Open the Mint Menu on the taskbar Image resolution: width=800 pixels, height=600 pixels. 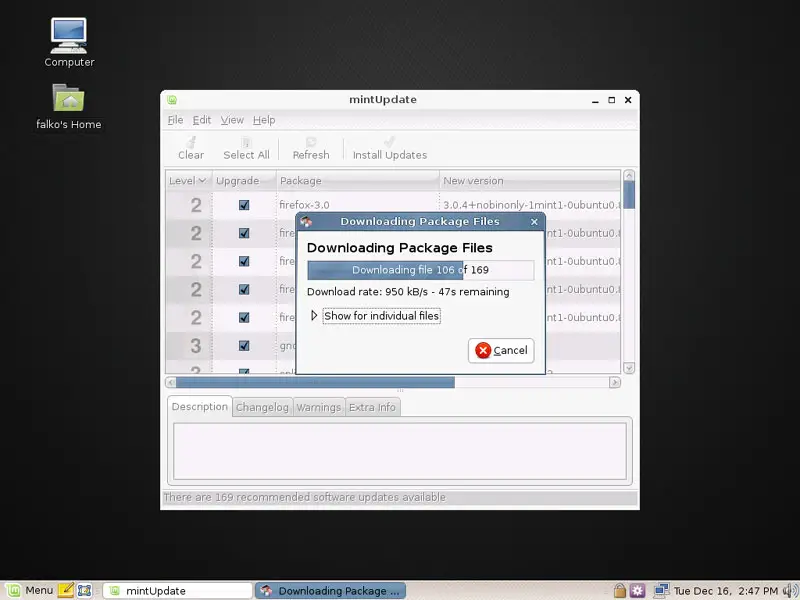29,590
